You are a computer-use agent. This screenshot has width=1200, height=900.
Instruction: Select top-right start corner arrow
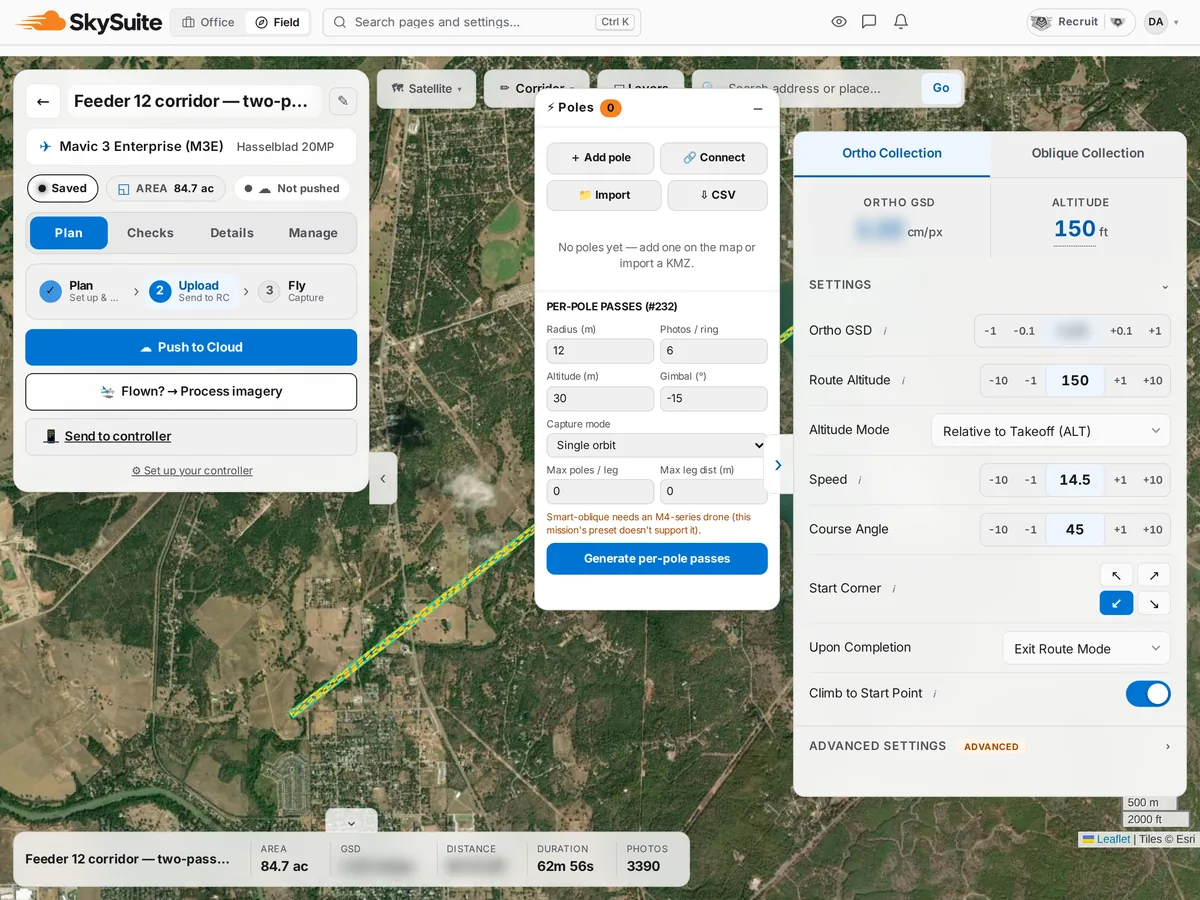click(x=1154, y=575)
